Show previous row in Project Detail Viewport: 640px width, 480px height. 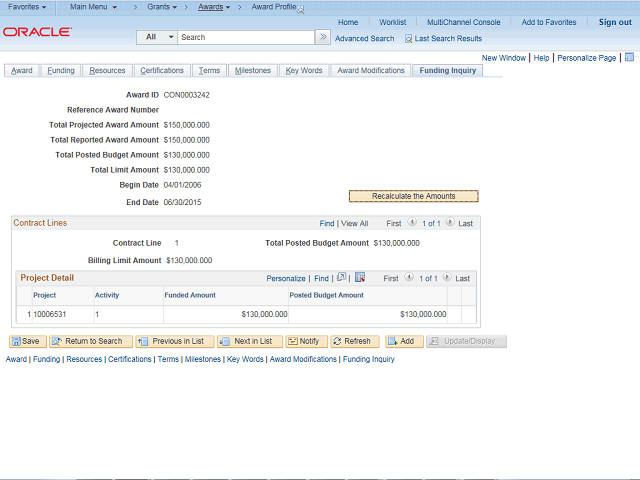click(409, 277)
